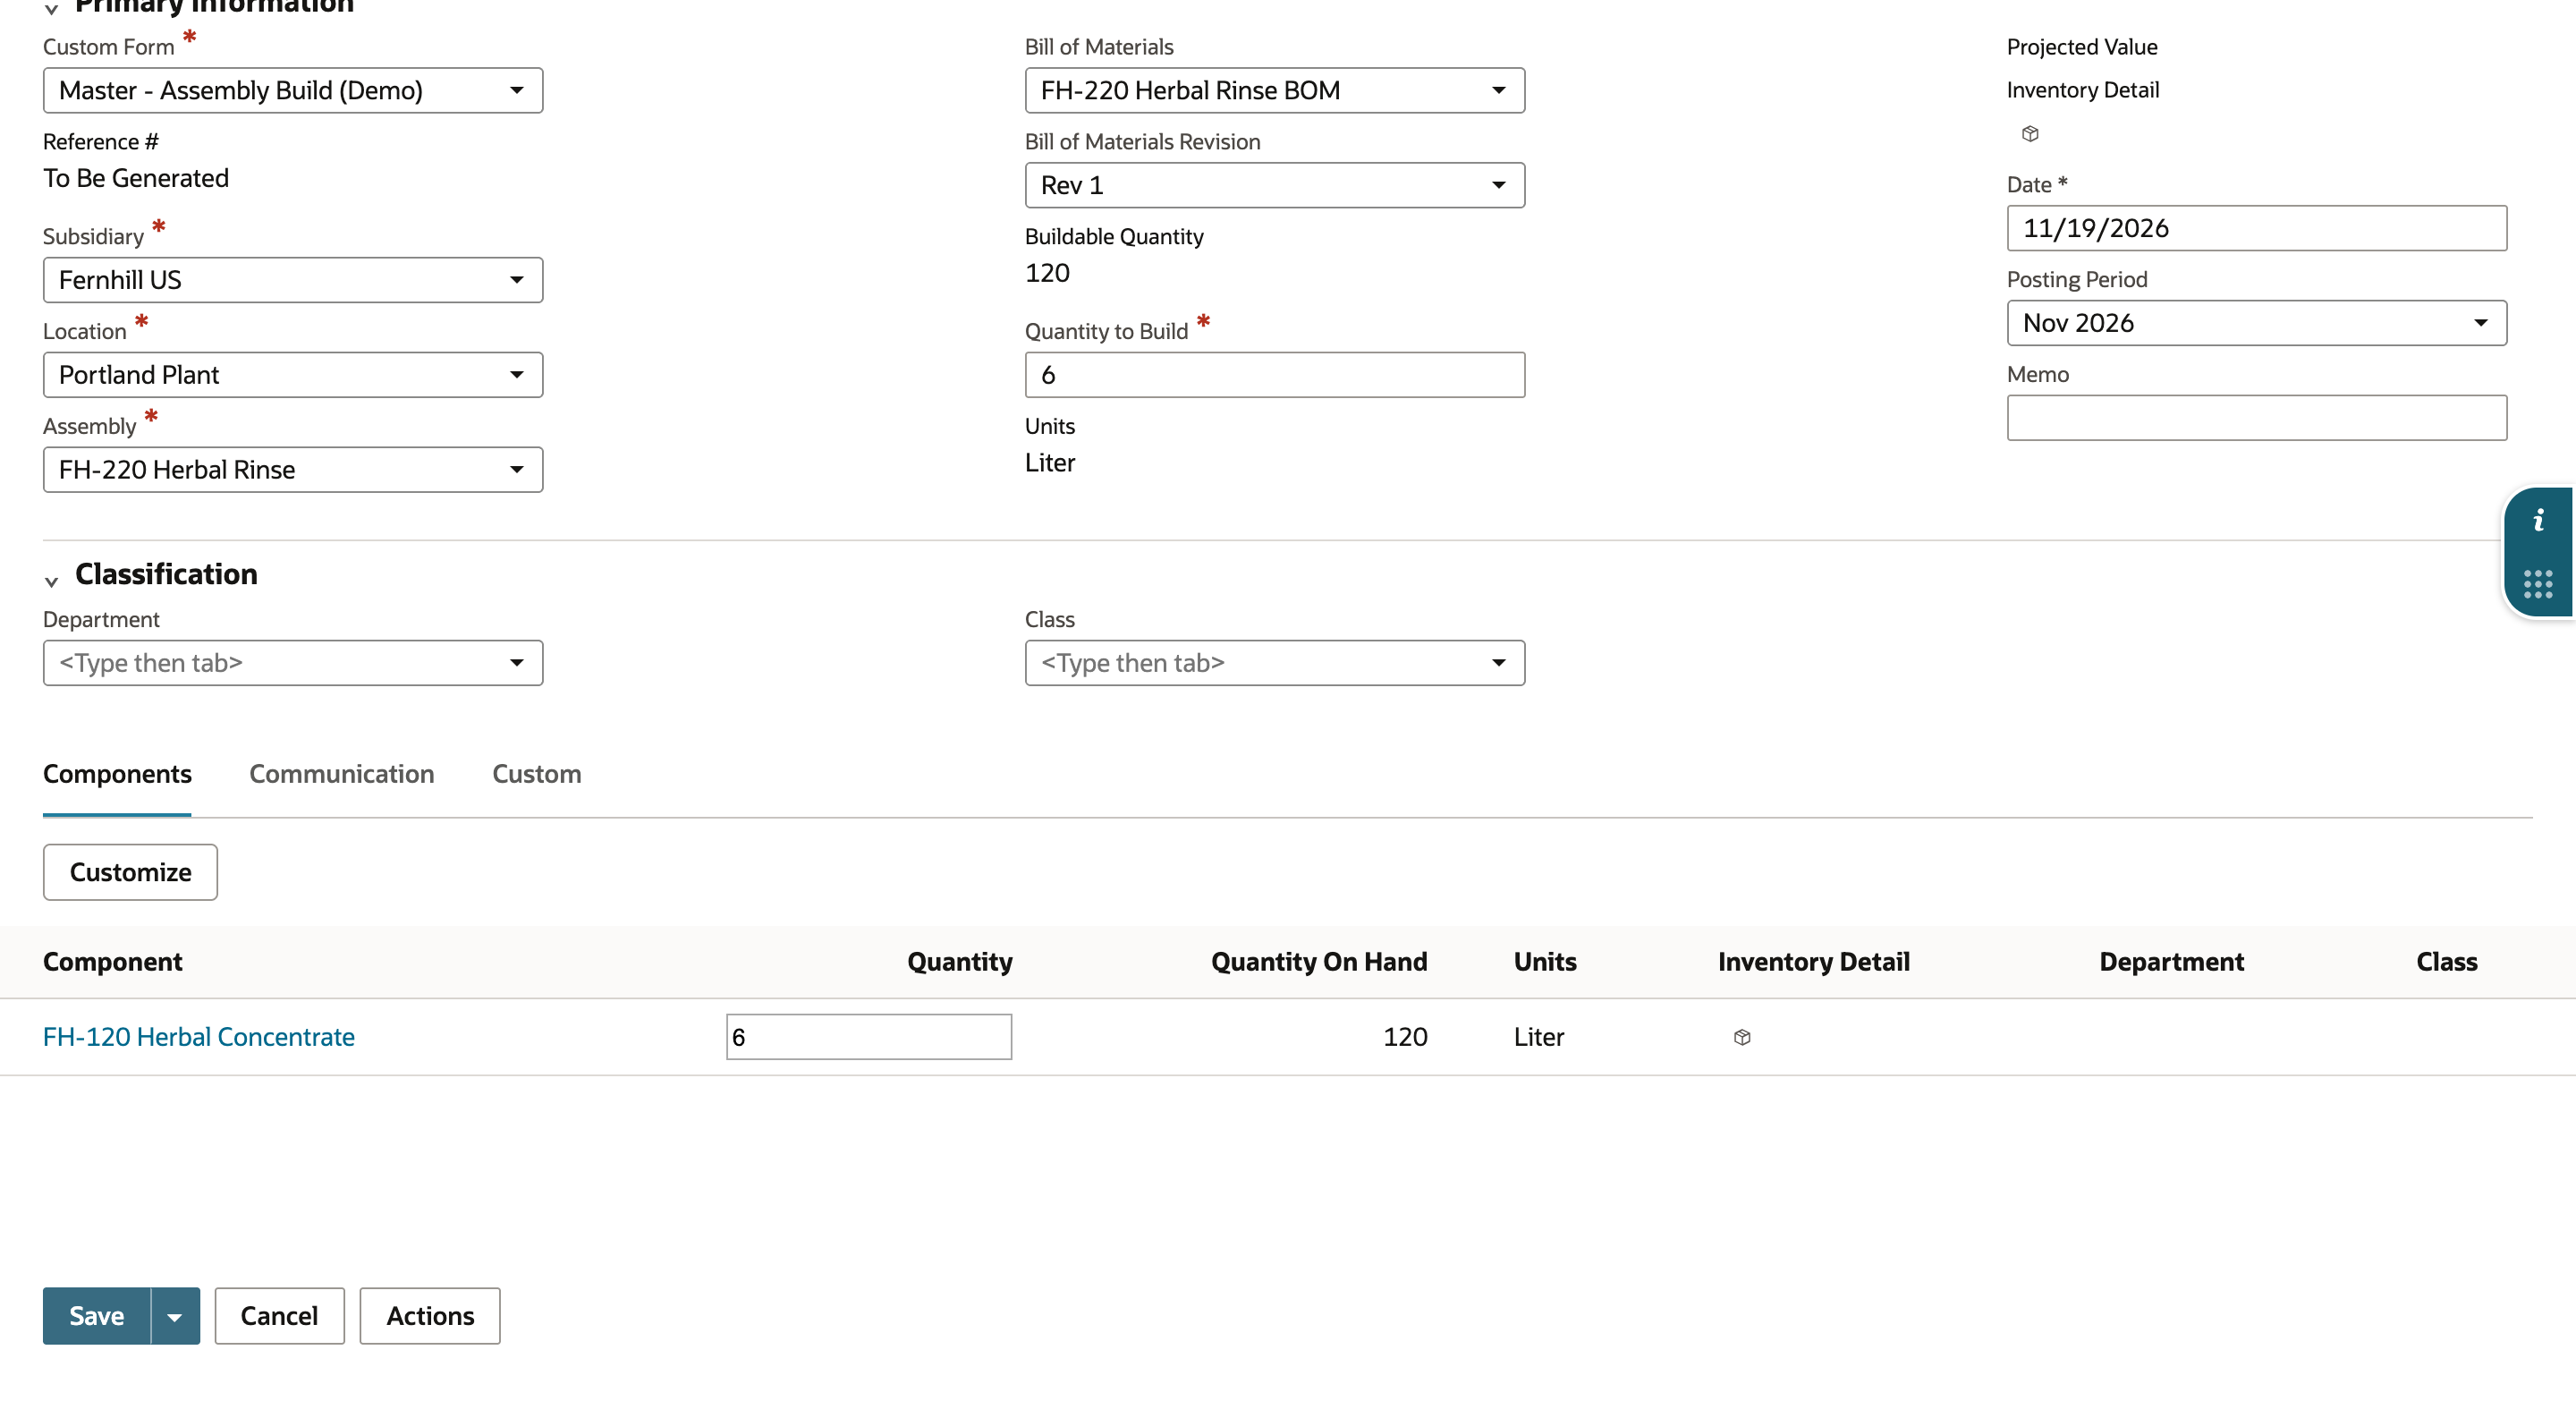The image size is (2576, 1418).
Task: Click the component Quantity field for FH-120
Action: (x=869, y=1037)
